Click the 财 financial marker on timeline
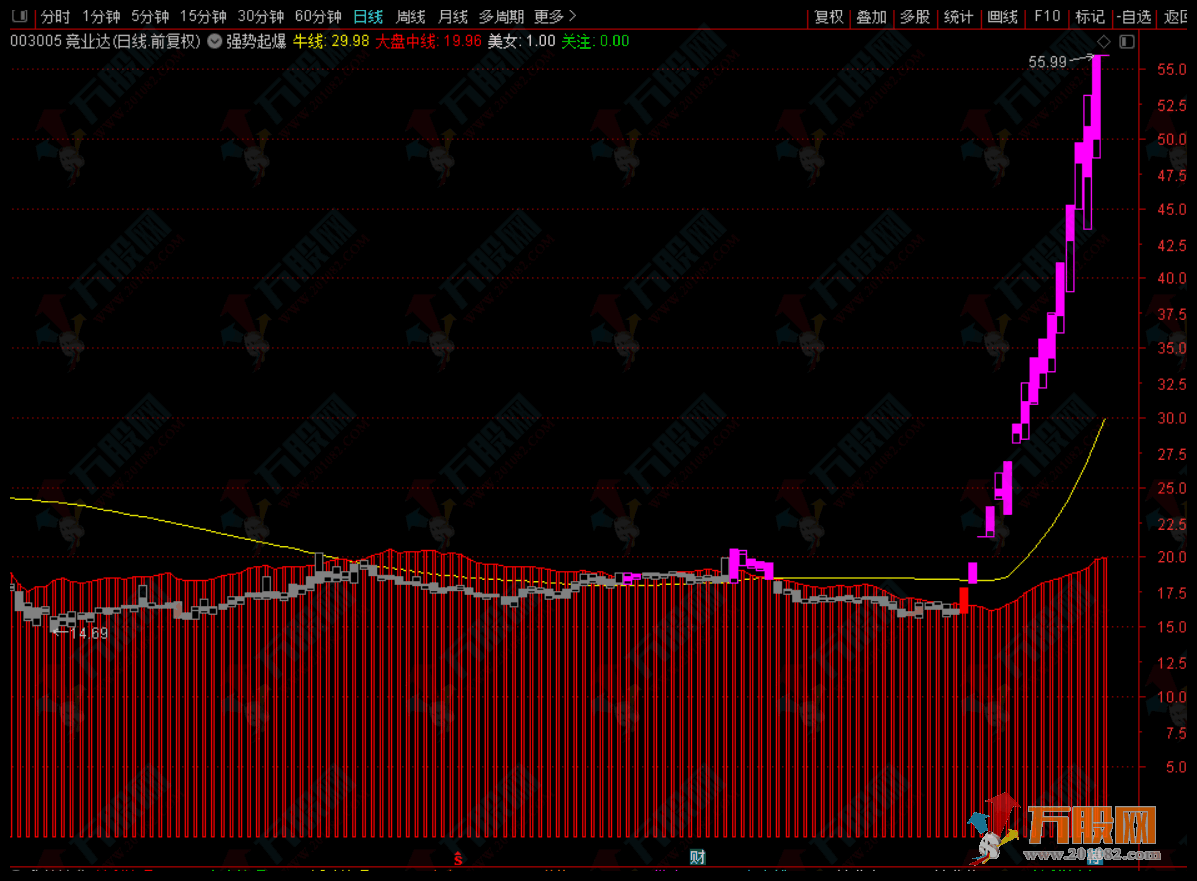The image size is (1197, 881). (697, 857)
